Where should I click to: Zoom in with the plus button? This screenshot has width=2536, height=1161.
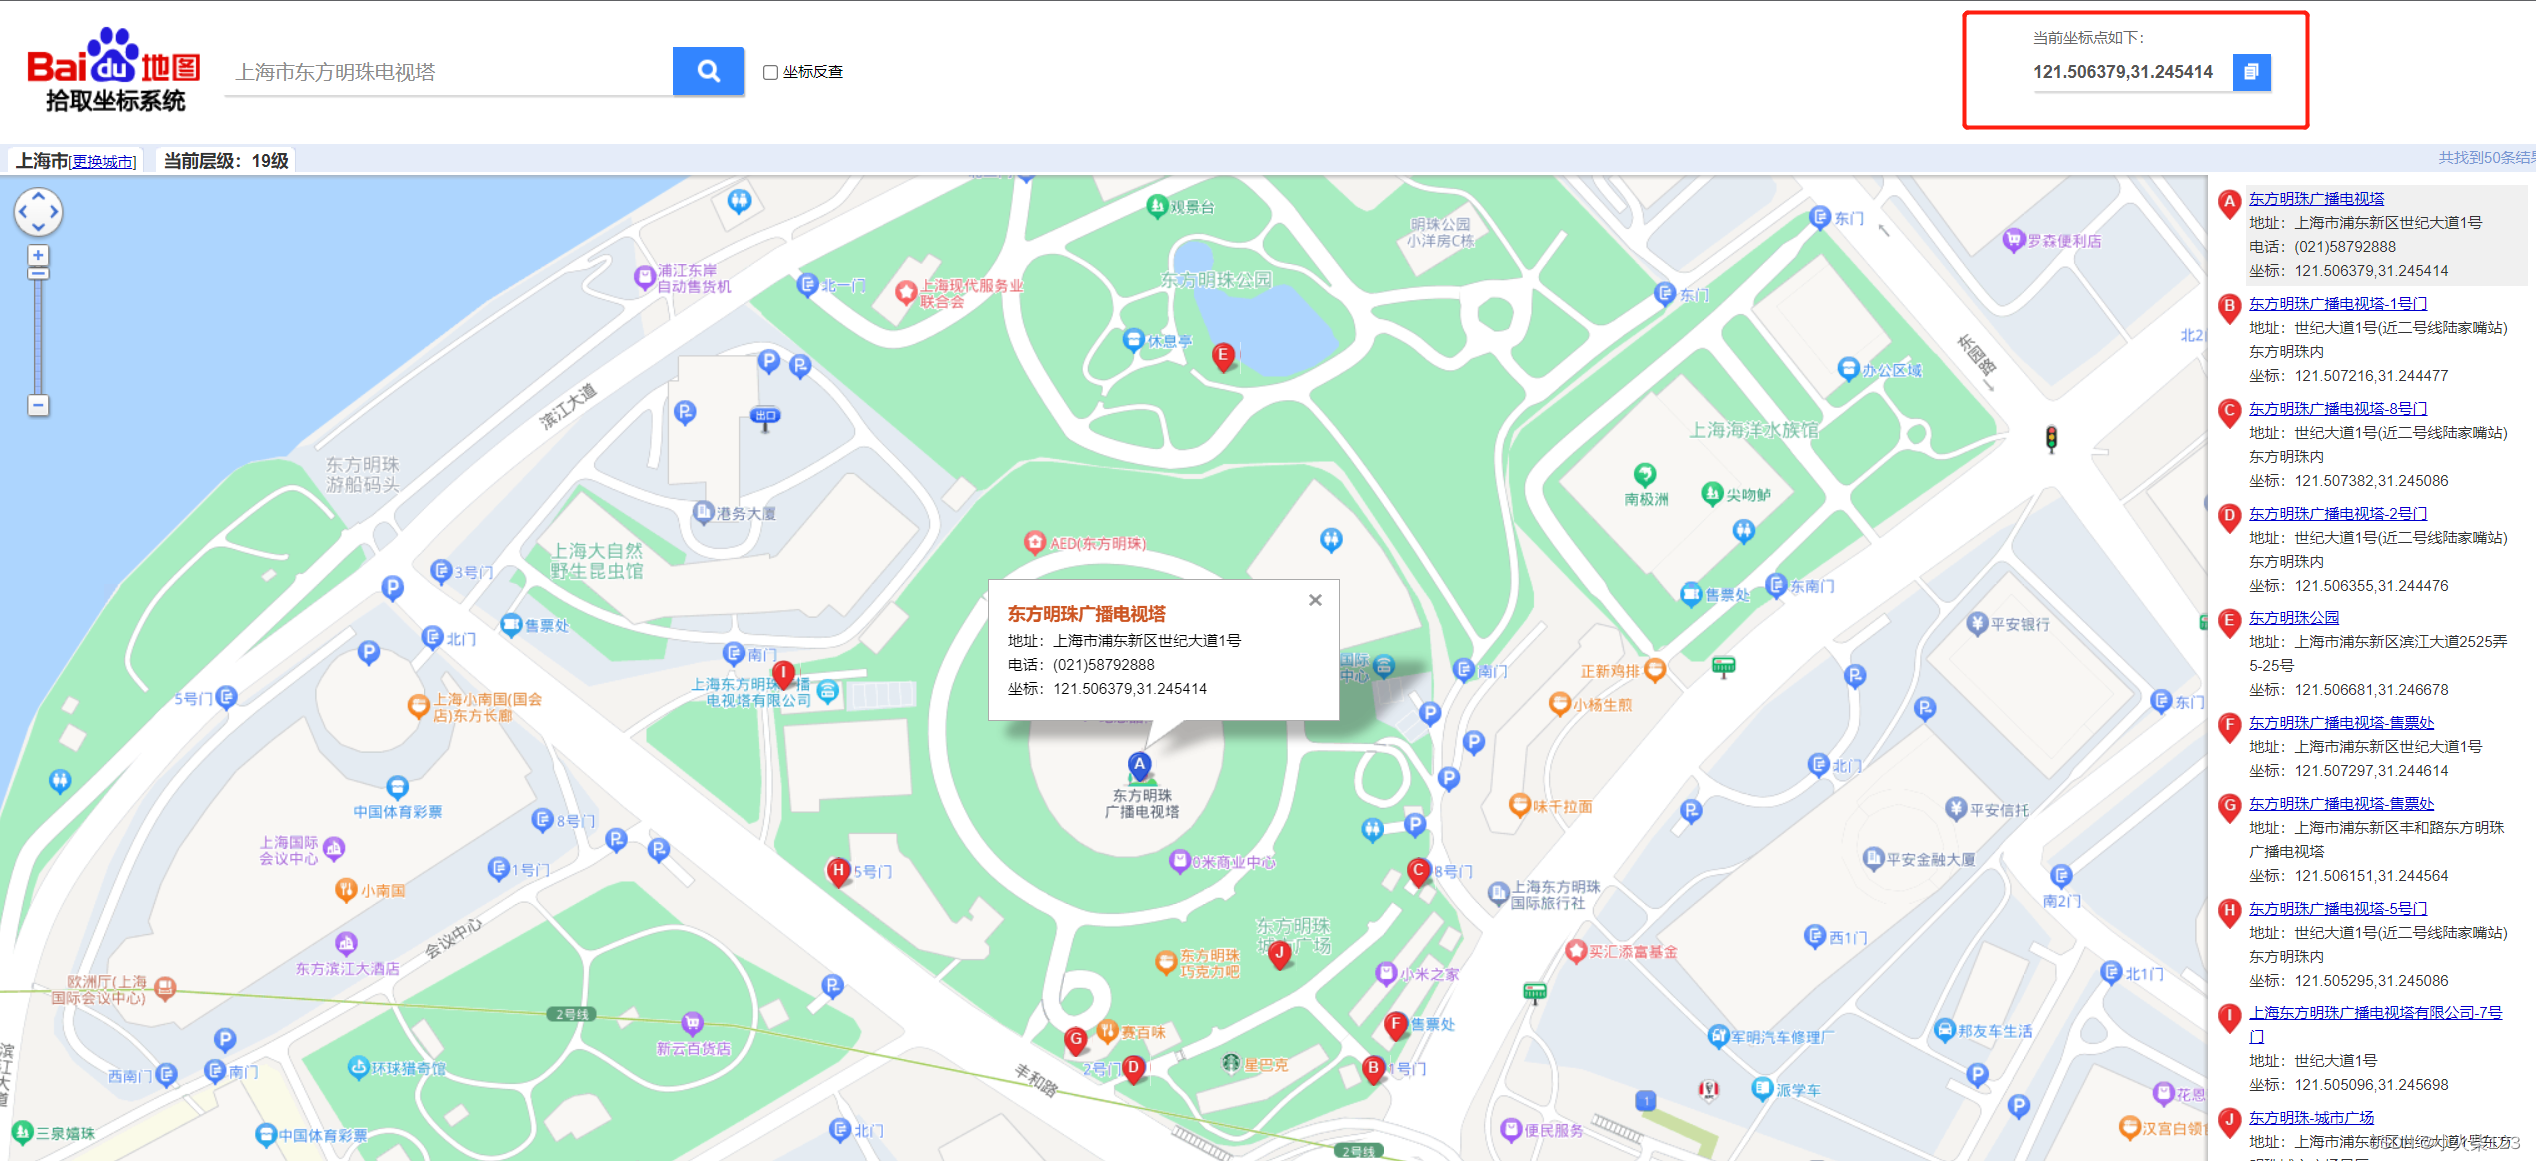click(38, 256)
